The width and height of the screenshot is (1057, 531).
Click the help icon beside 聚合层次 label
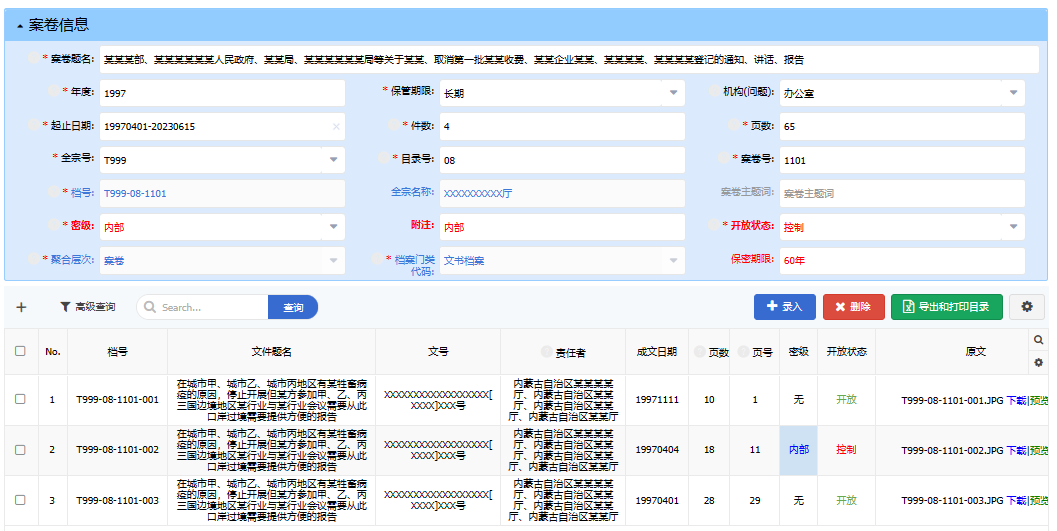coord(34,258)
